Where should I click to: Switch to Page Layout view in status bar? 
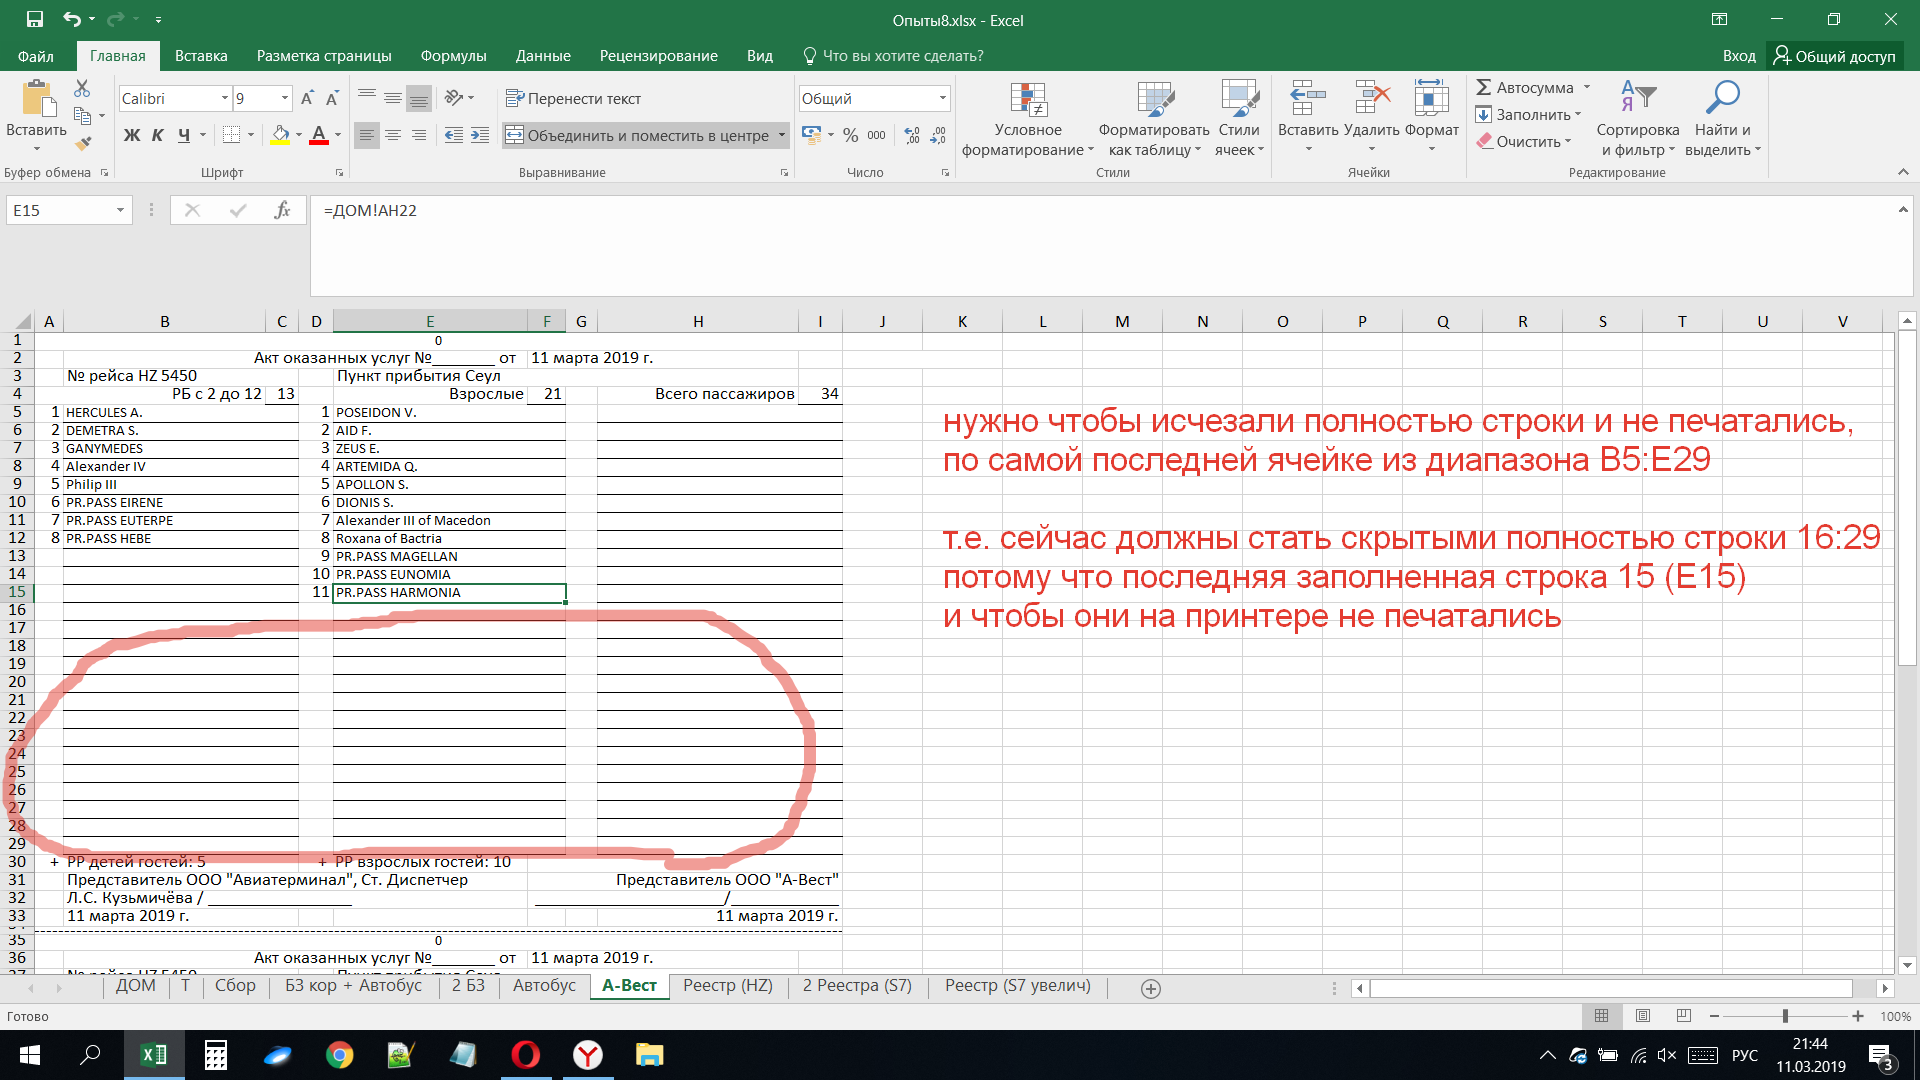pos(1643,1016)
